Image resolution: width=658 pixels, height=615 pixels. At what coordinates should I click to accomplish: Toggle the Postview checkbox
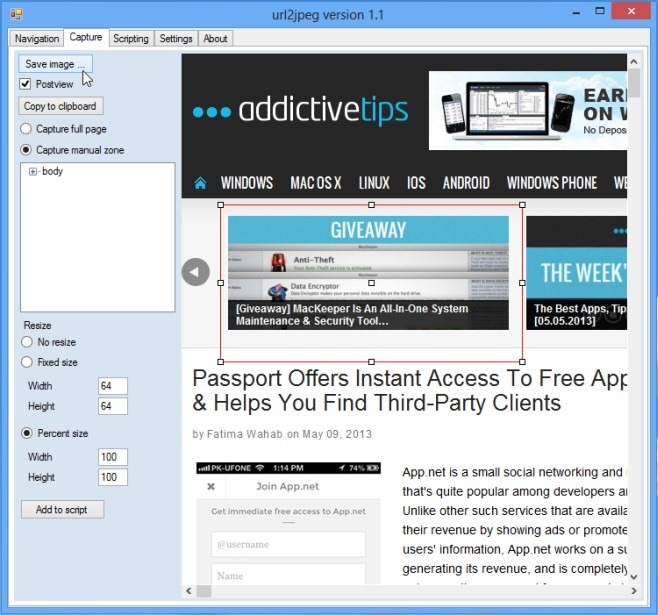pyautogui.click(x=25, y=84)
